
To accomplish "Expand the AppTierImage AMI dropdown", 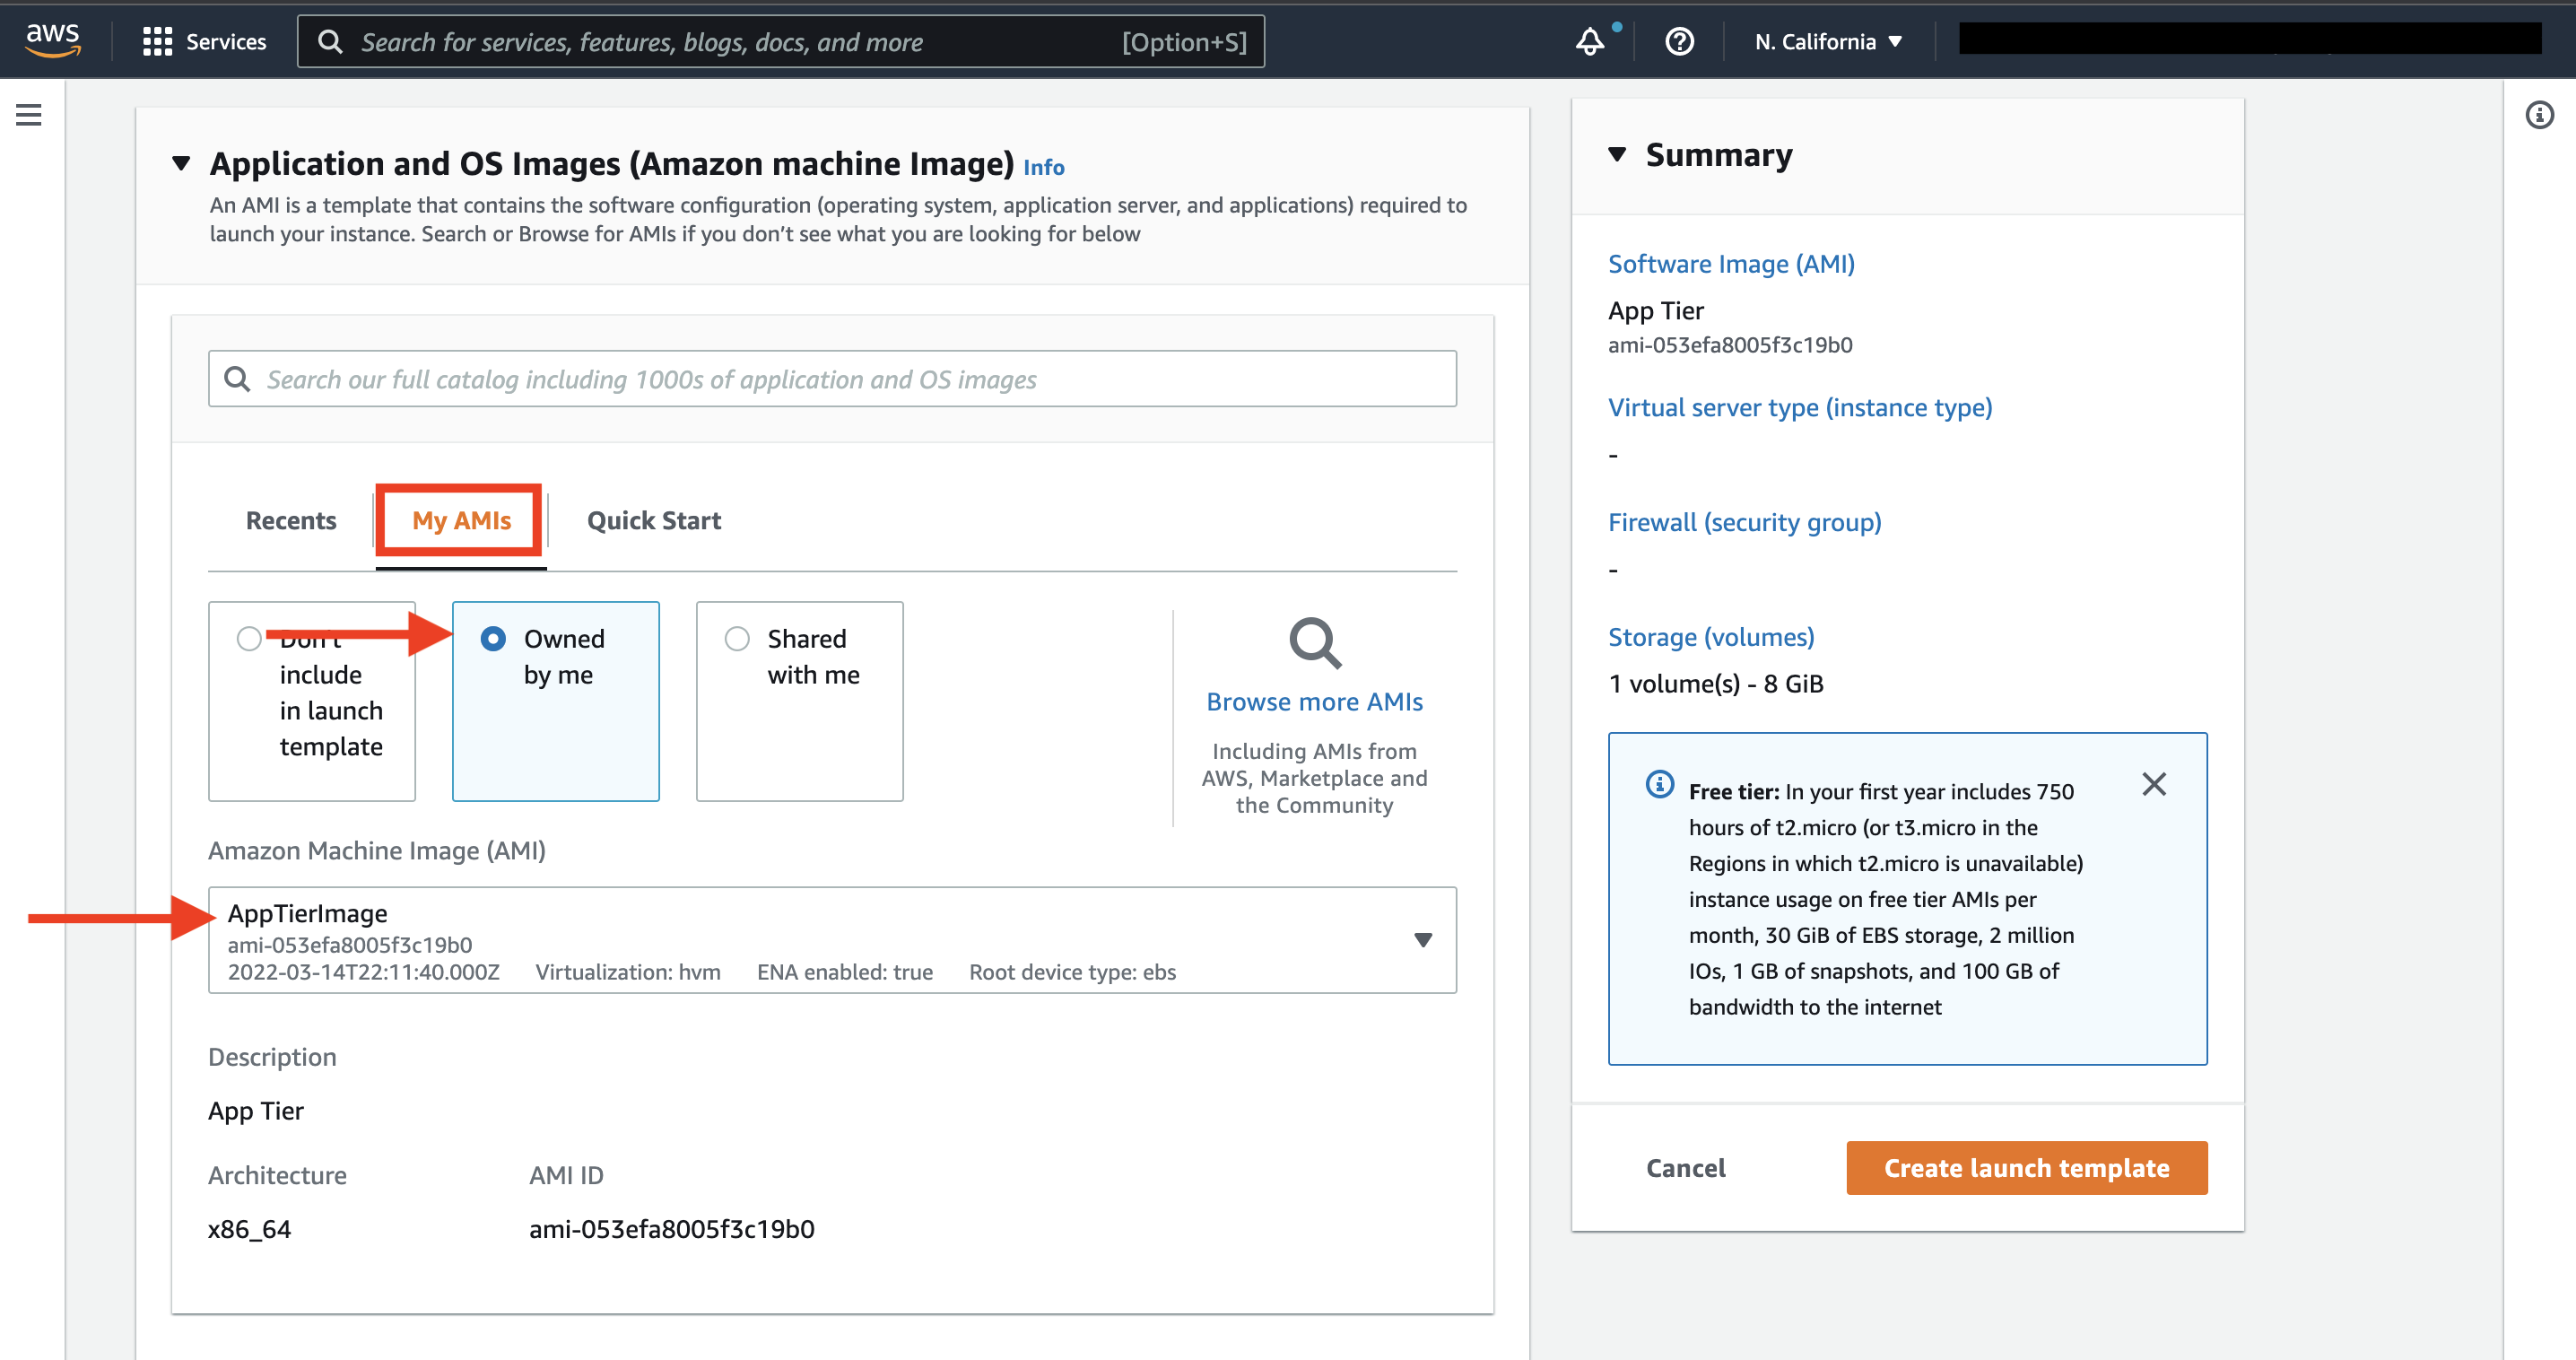I will (x=832, y=940).
